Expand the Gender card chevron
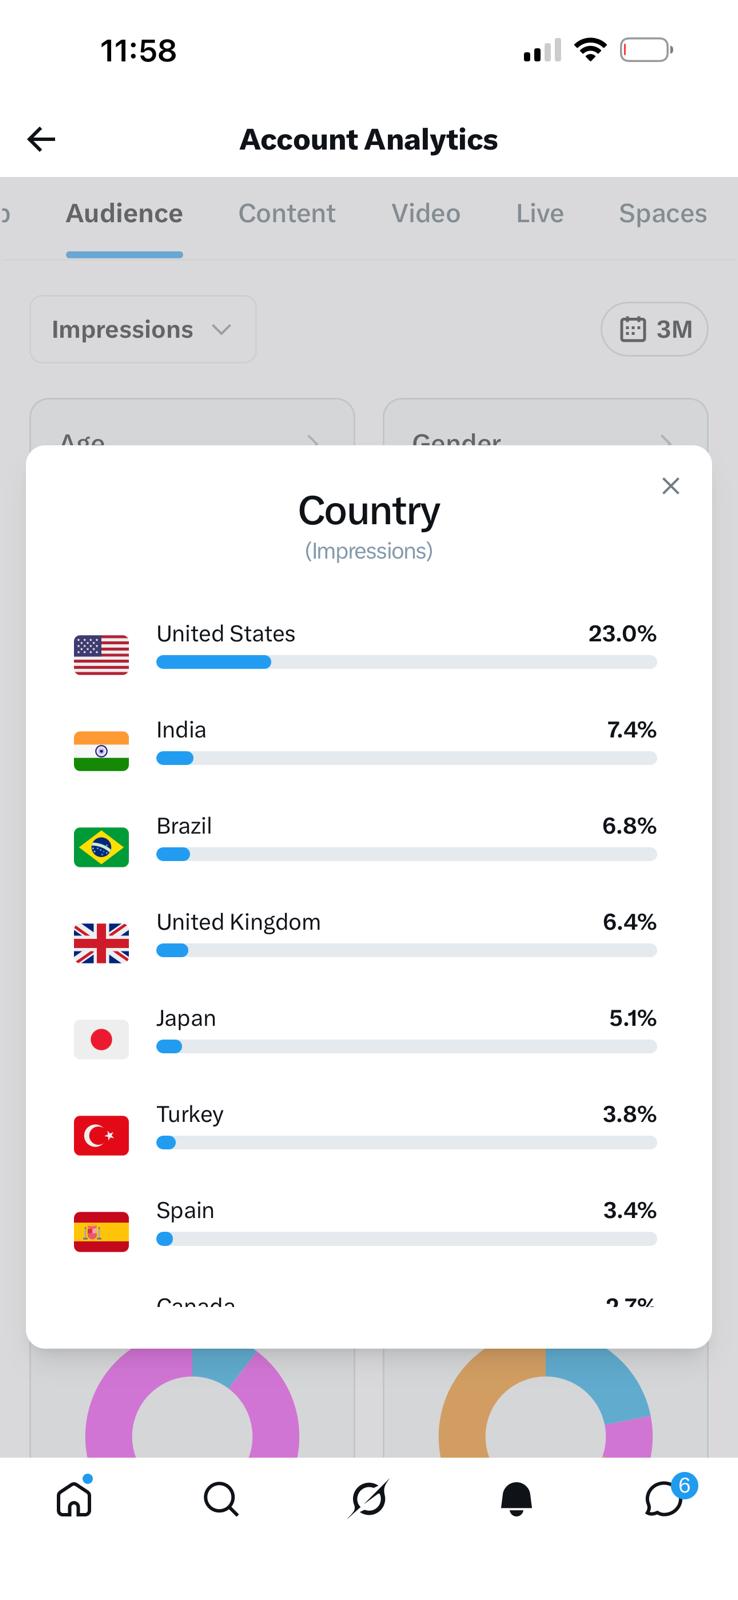Screen dimensions: 738x1600 point(667,440)
